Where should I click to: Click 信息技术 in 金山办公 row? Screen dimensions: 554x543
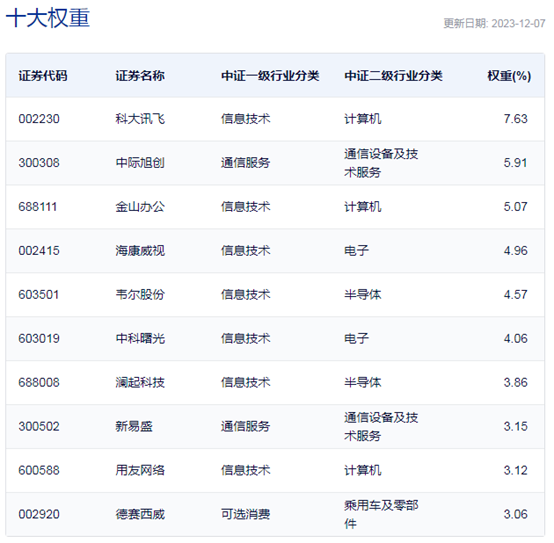[x=246, y=207]
